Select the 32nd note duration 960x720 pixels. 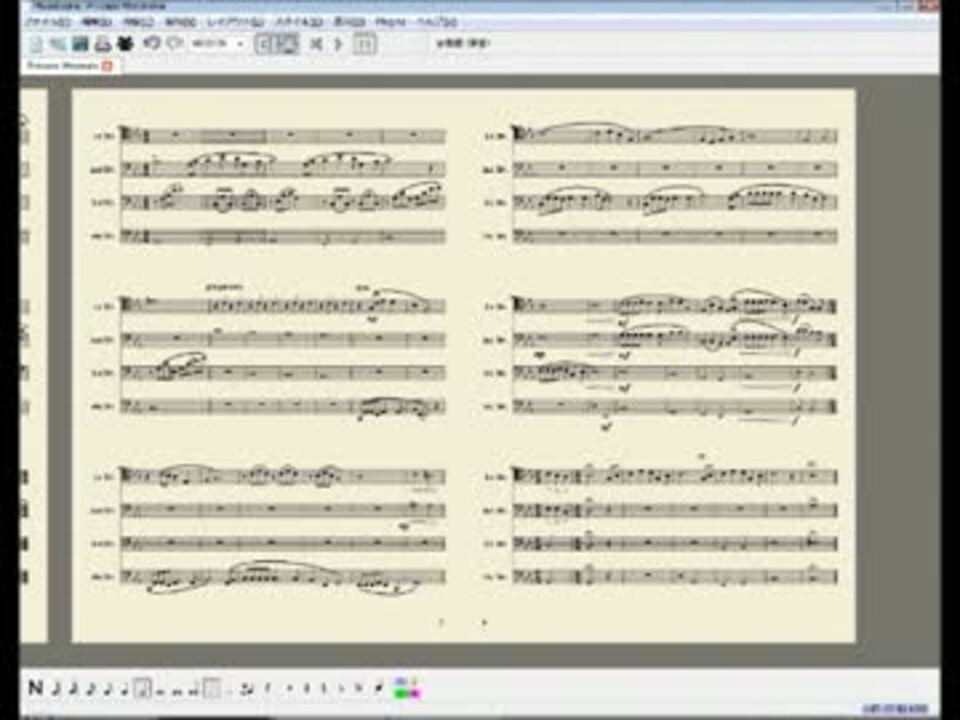[73, 689]
